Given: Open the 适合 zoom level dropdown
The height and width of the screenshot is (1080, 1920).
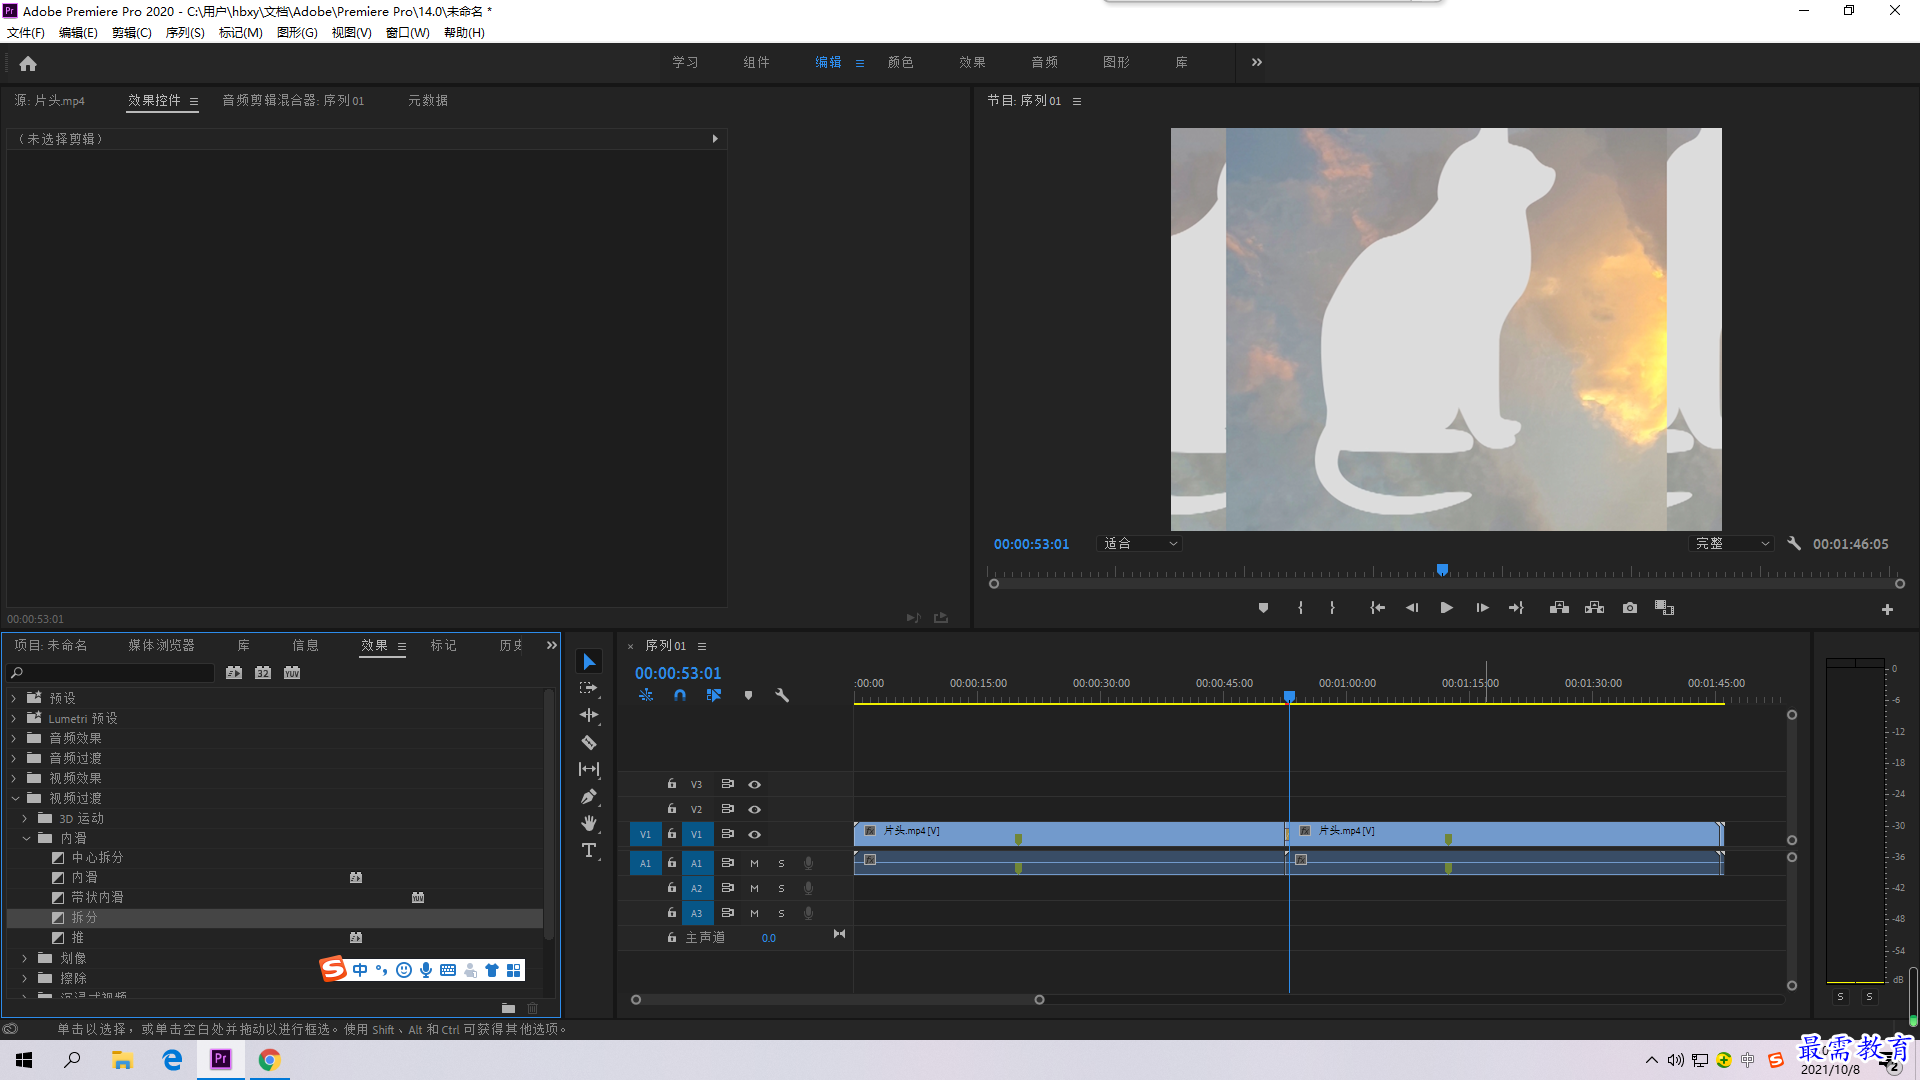Looking at the screenshot, I should click(x=1140, y=544).
